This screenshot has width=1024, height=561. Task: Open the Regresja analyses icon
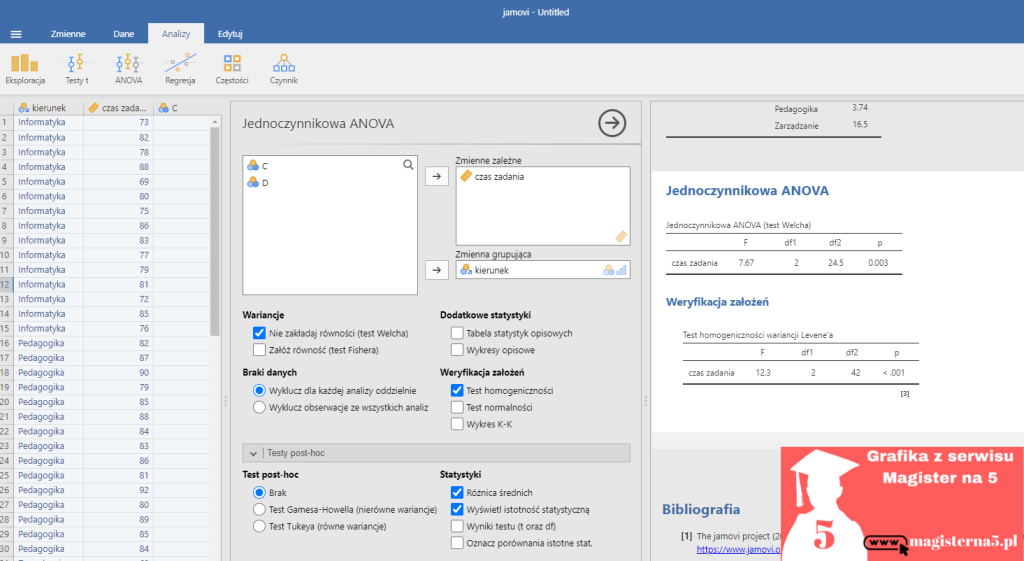coord(180,67)
